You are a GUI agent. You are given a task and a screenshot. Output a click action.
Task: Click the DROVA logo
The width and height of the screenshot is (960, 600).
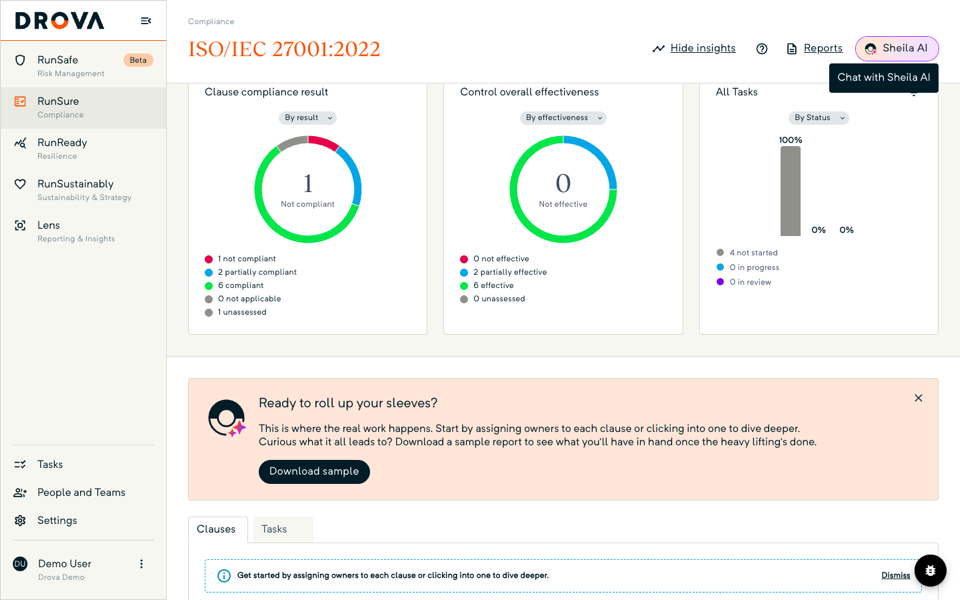click(59, 21)
